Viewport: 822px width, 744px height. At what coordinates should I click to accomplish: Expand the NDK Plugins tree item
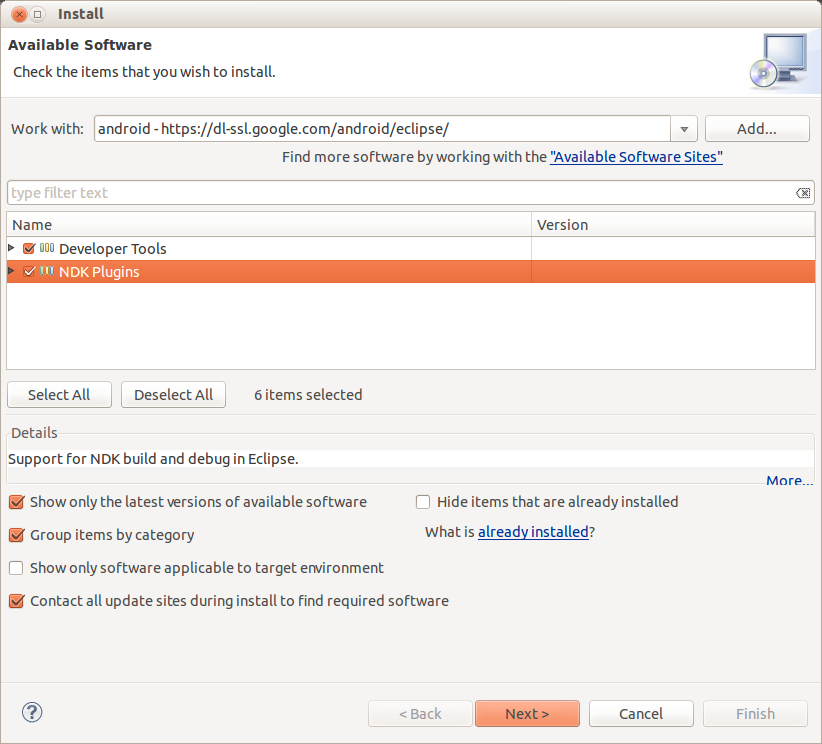pos(12,271)
